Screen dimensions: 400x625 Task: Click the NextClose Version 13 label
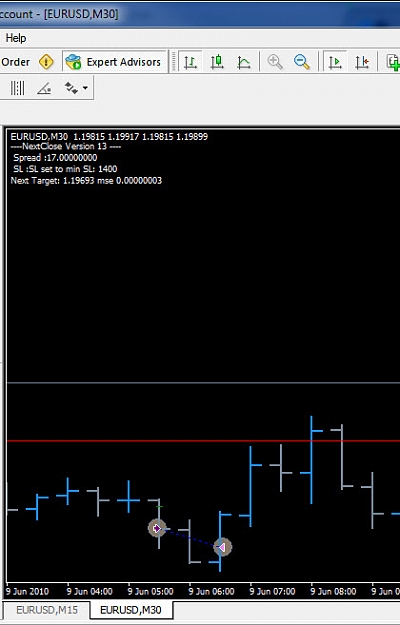coord(66,146)
